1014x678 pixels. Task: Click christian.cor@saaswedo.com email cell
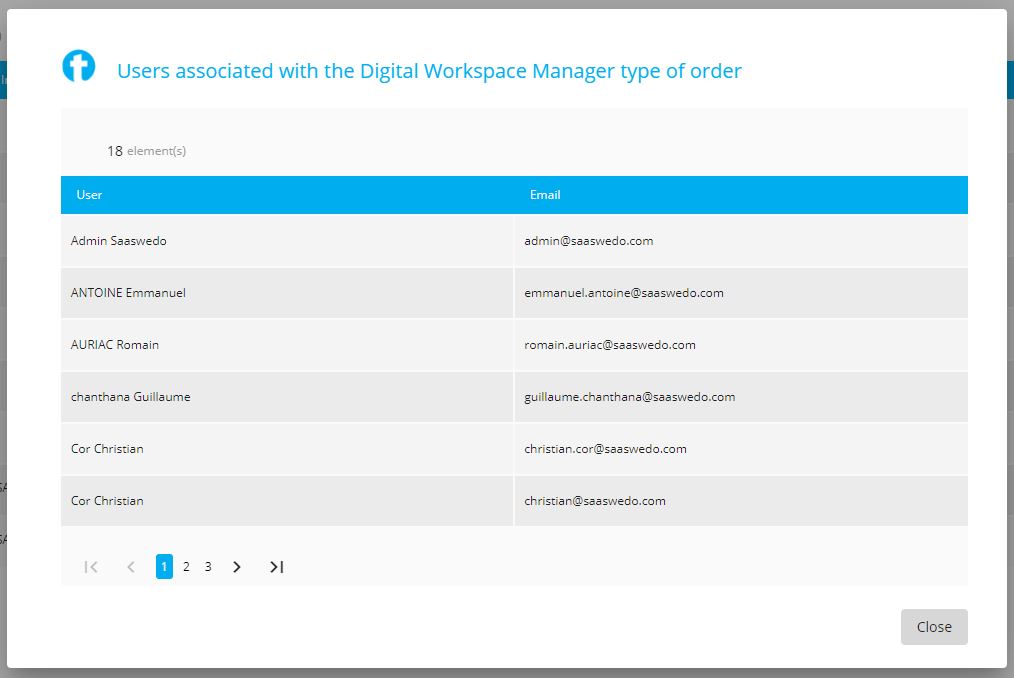(741, 449)
